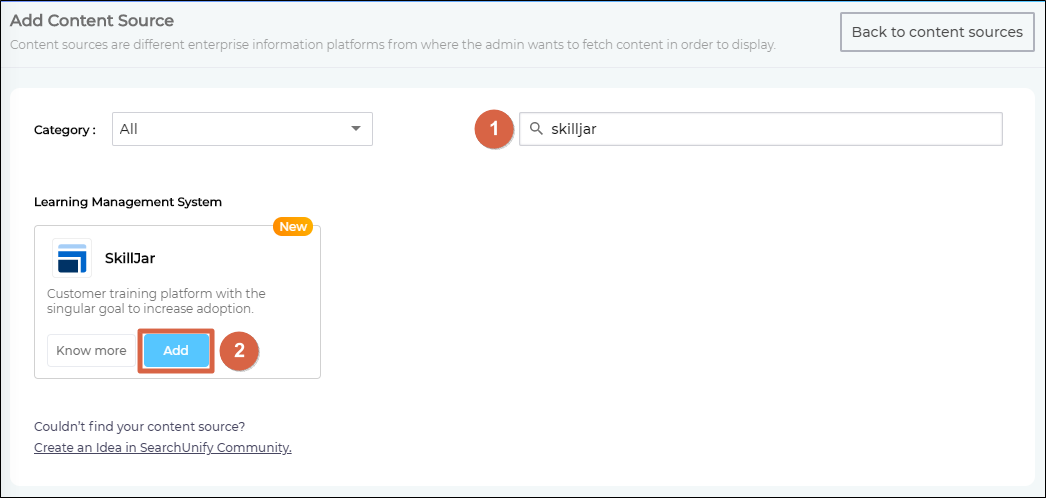The width and height of the screenshot is (1046, 498).
Task: Click the numbered step 1 marker
Action: click(x=494, y=129)
